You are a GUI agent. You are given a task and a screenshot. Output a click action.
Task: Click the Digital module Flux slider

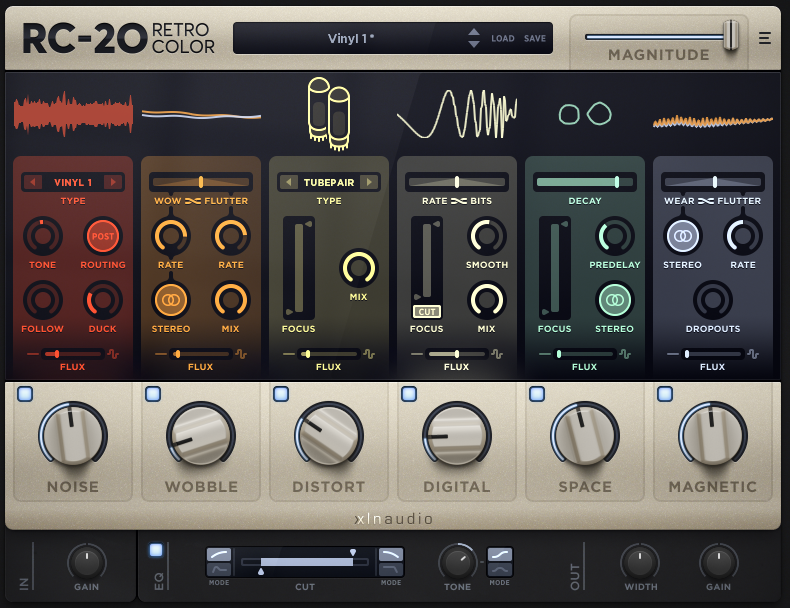point(457,354)
